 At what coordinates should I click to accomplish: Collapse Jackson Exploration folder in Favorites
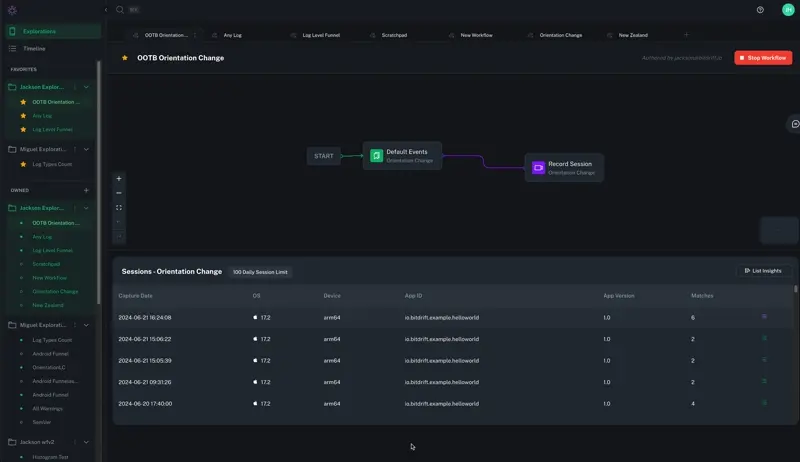pyautogui.click(x=87, y=87)
